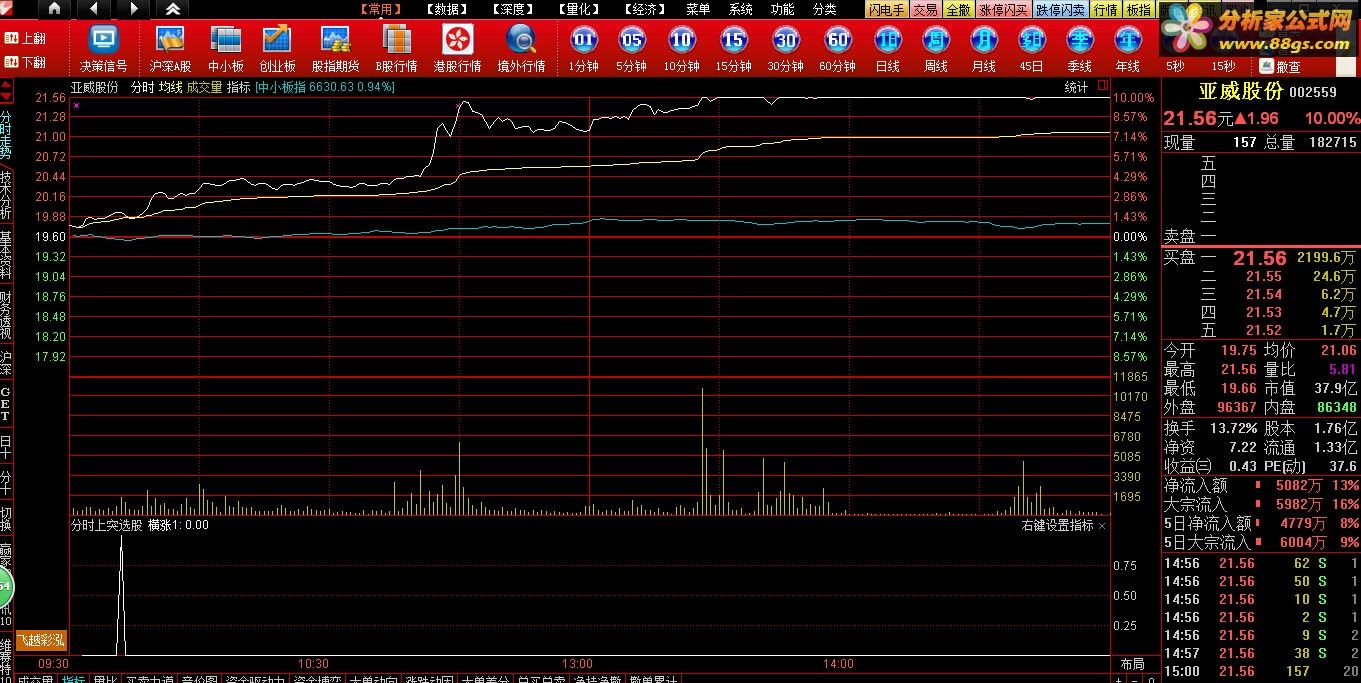The width and height of the screenshot is (1361, 683).
Task: Click the double up-arrow collapse icon
Action: pos(173,9)
